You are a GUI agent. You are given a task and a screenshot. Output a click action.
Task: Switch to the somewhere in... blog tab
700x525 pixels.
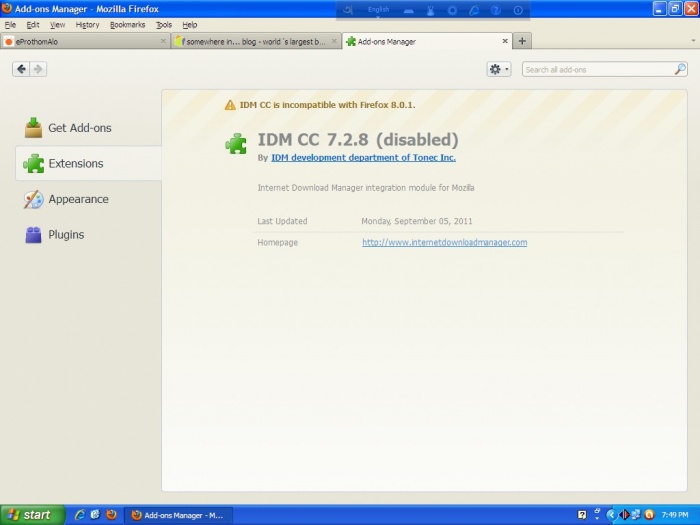pyautogui.click(x=256, y=42)
